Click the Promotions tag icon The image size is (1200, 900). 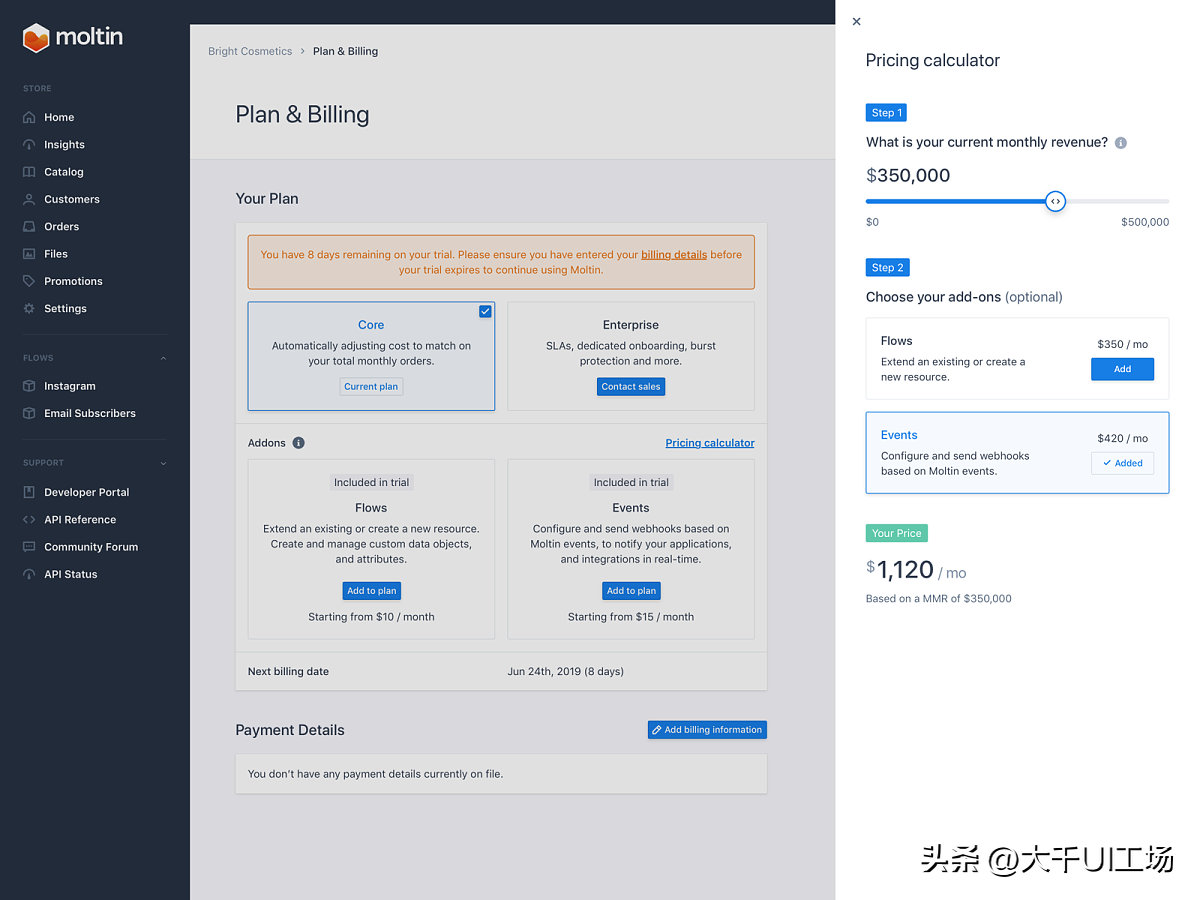click(29, 281)
